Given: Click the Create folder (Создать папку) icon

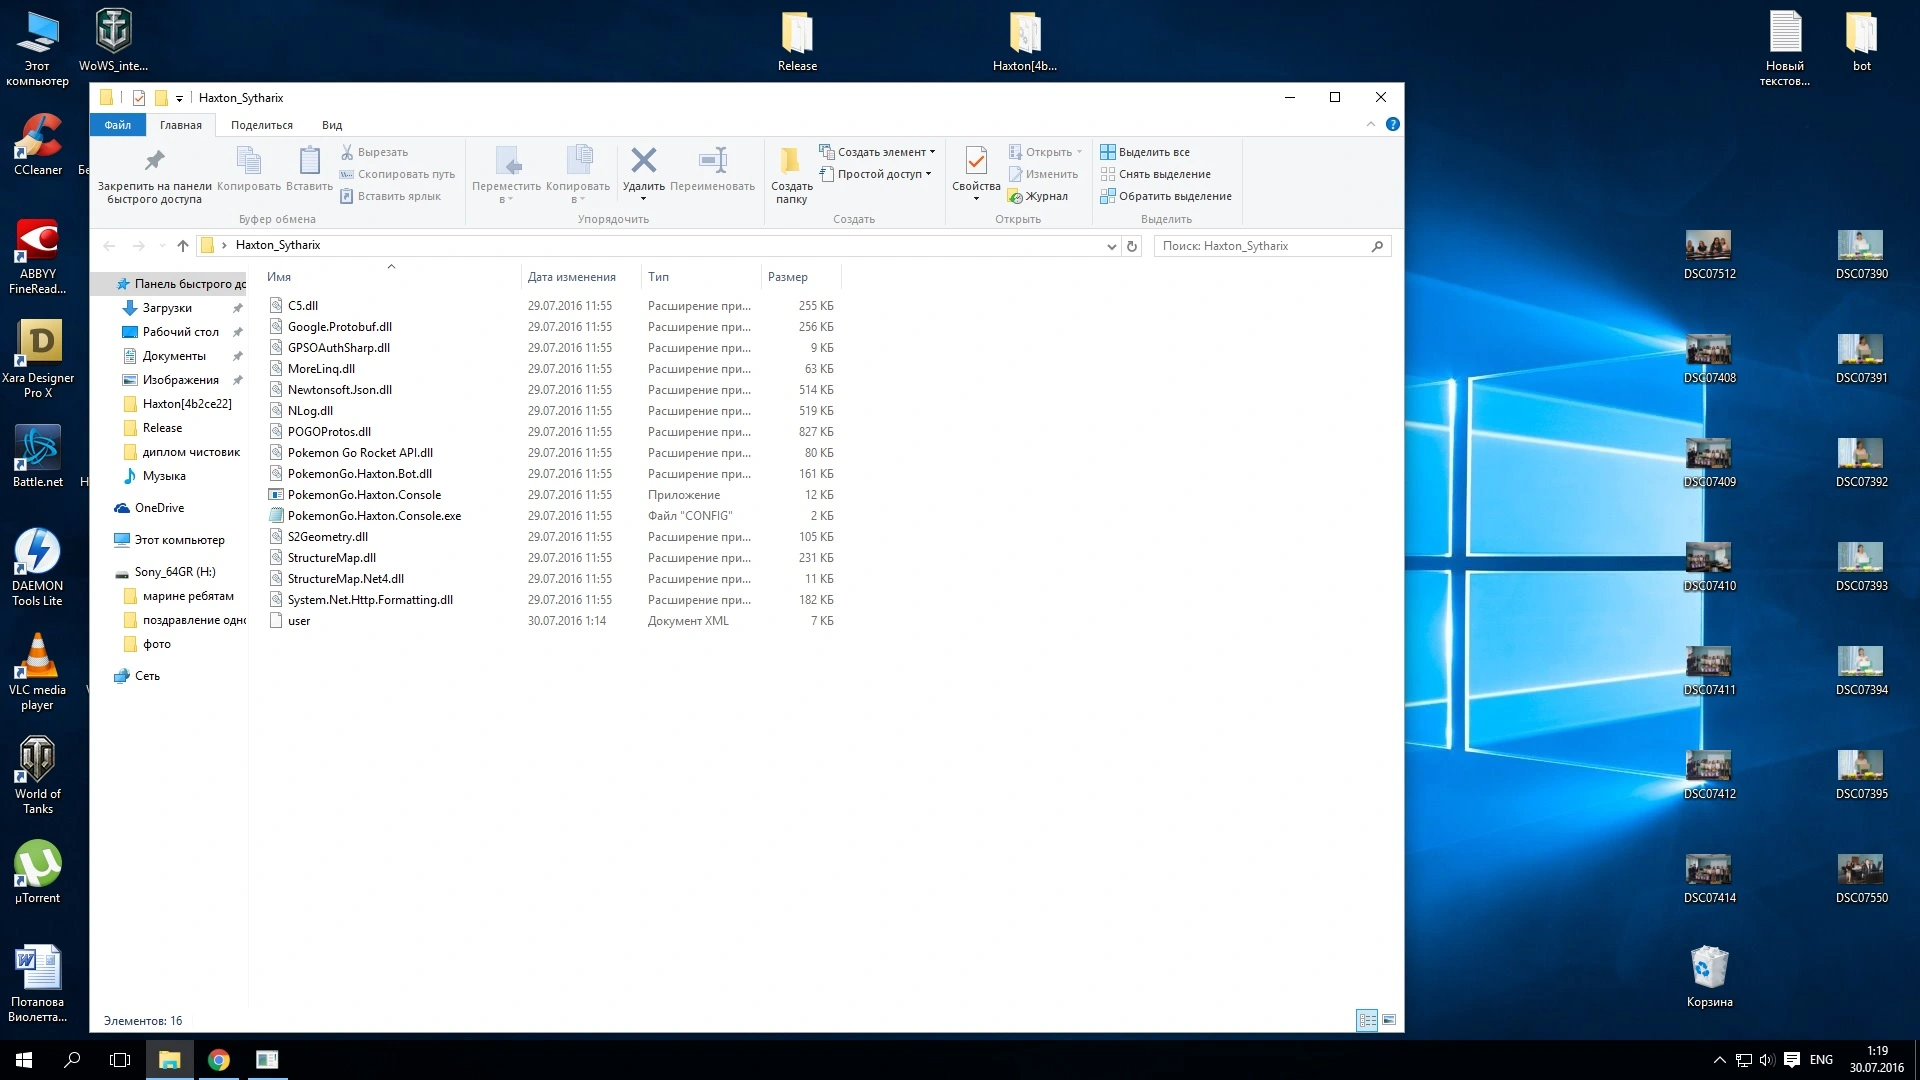Looking at the screenshot, I should [x=791, y=161].
